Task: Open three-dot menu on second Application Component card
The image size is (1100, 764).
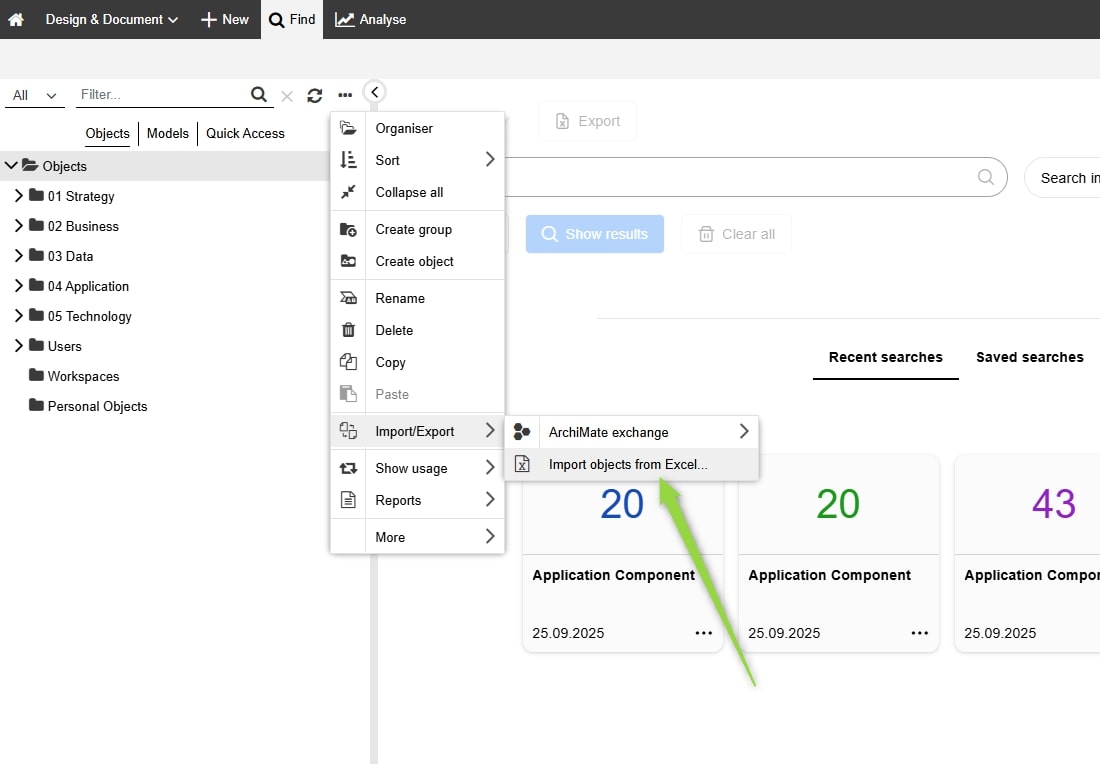Action: [x=919, y=633]
